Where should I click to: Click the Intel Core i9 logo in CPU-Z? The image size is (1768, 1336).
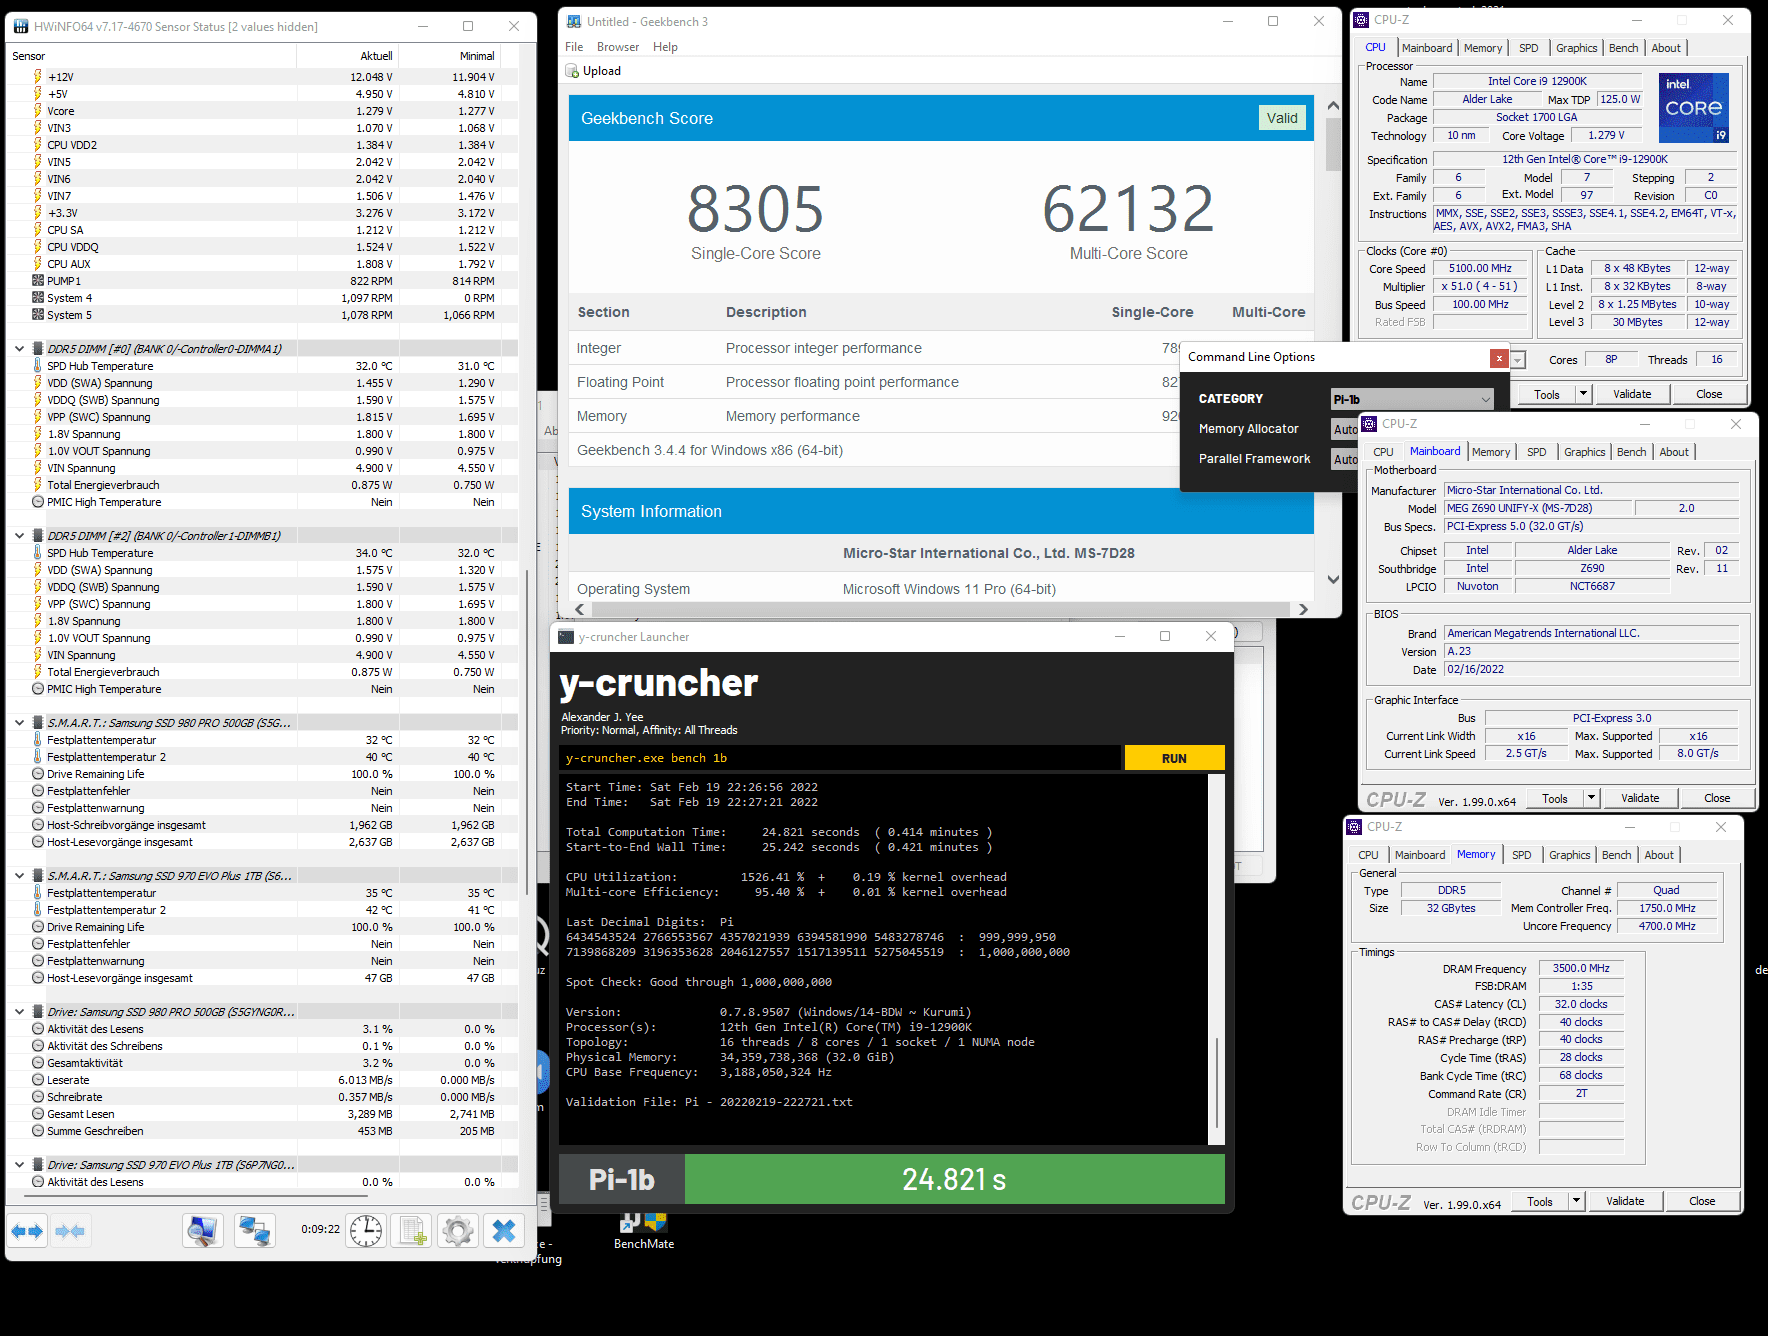pos(1694,108)
